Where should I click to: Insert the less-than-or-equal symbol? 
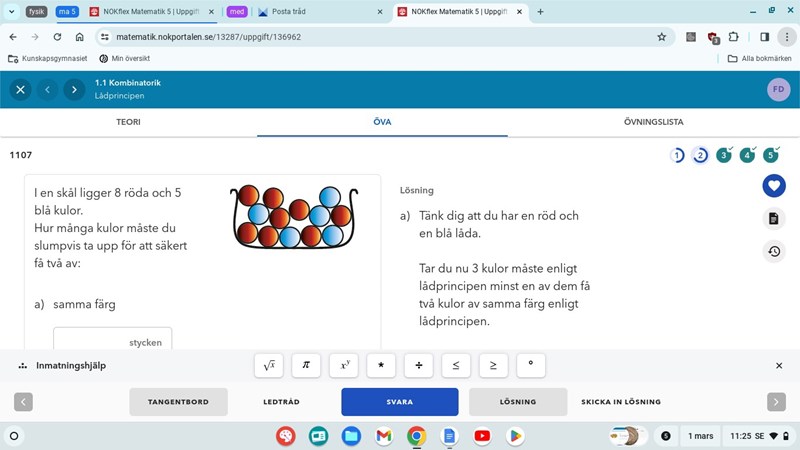(x=455, y=366)
